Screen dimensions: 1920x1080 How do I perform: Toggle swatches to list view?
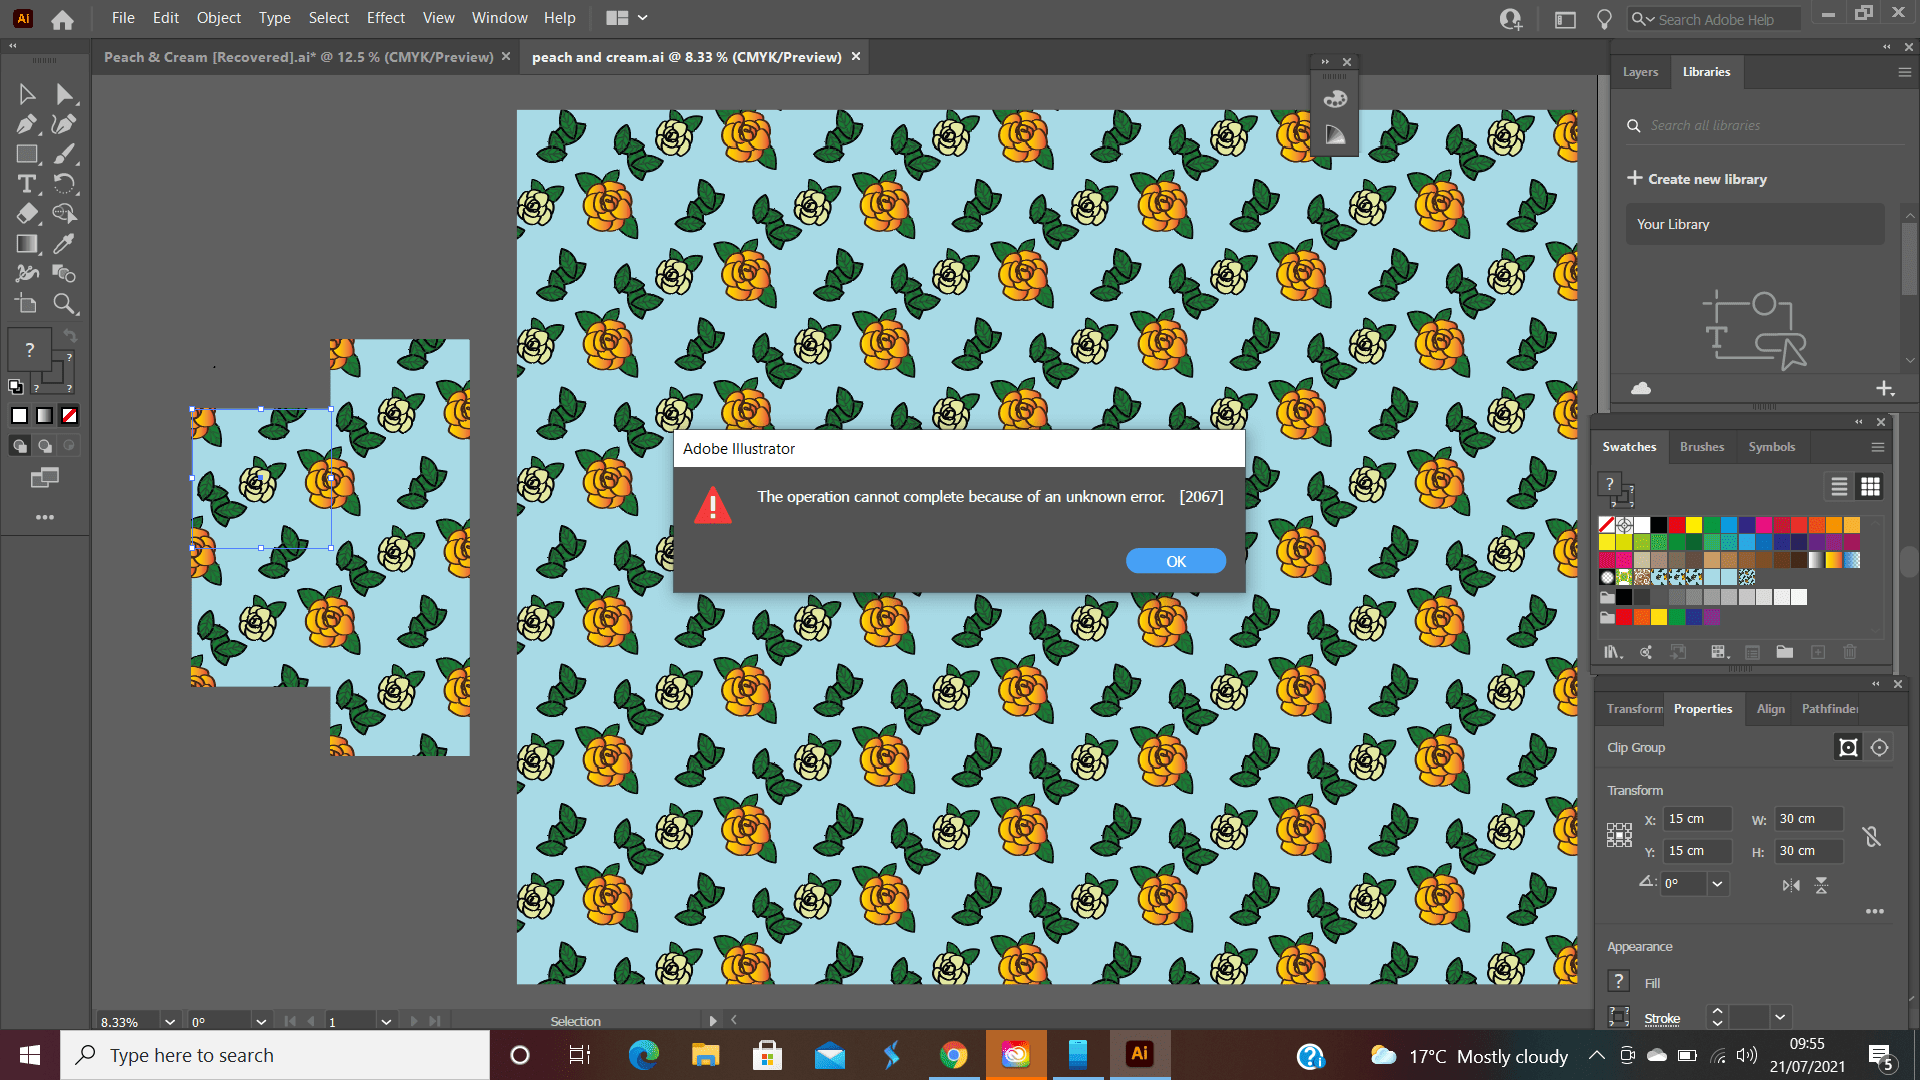point(1838,487)
